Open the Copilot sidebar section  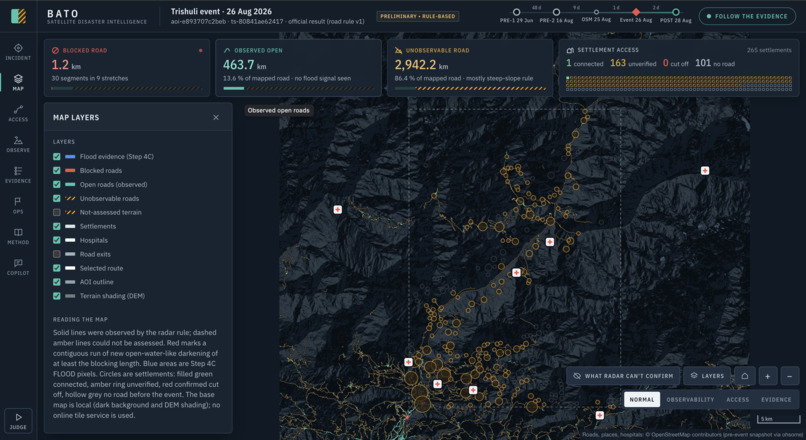coord(18,267)
